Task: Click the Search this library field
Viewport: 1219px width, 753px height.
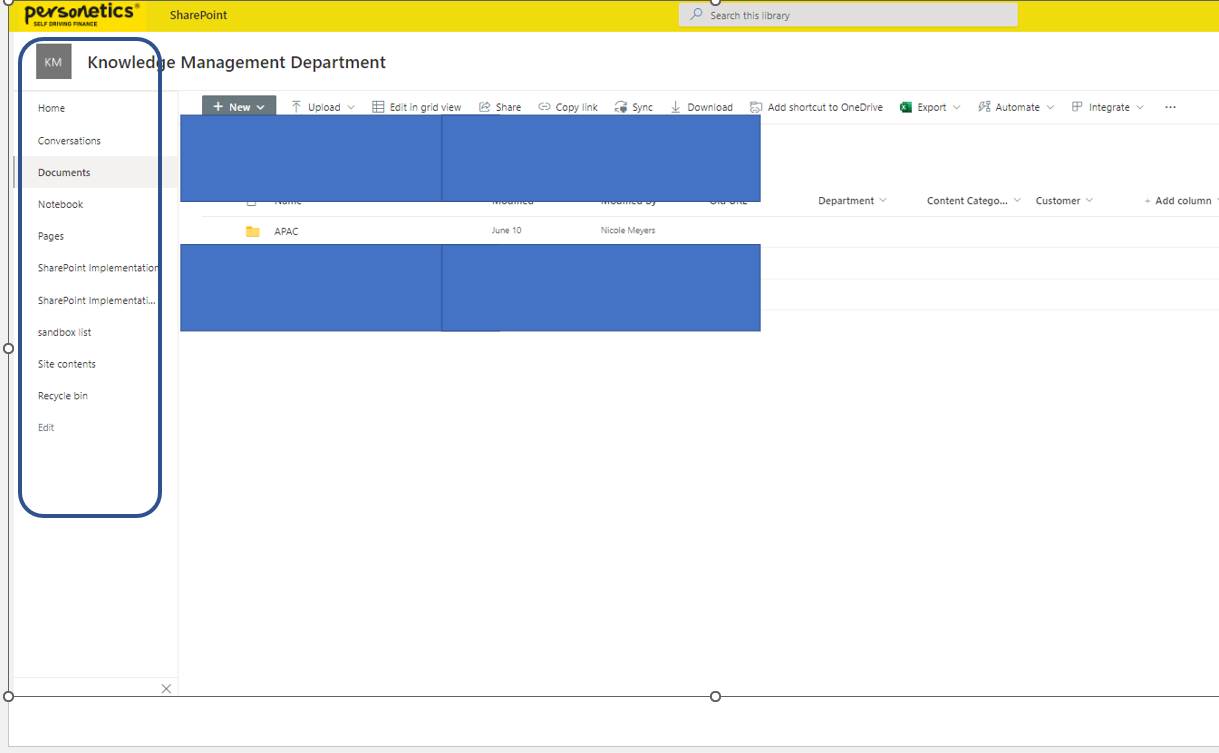Action: (x=847, y=14)
